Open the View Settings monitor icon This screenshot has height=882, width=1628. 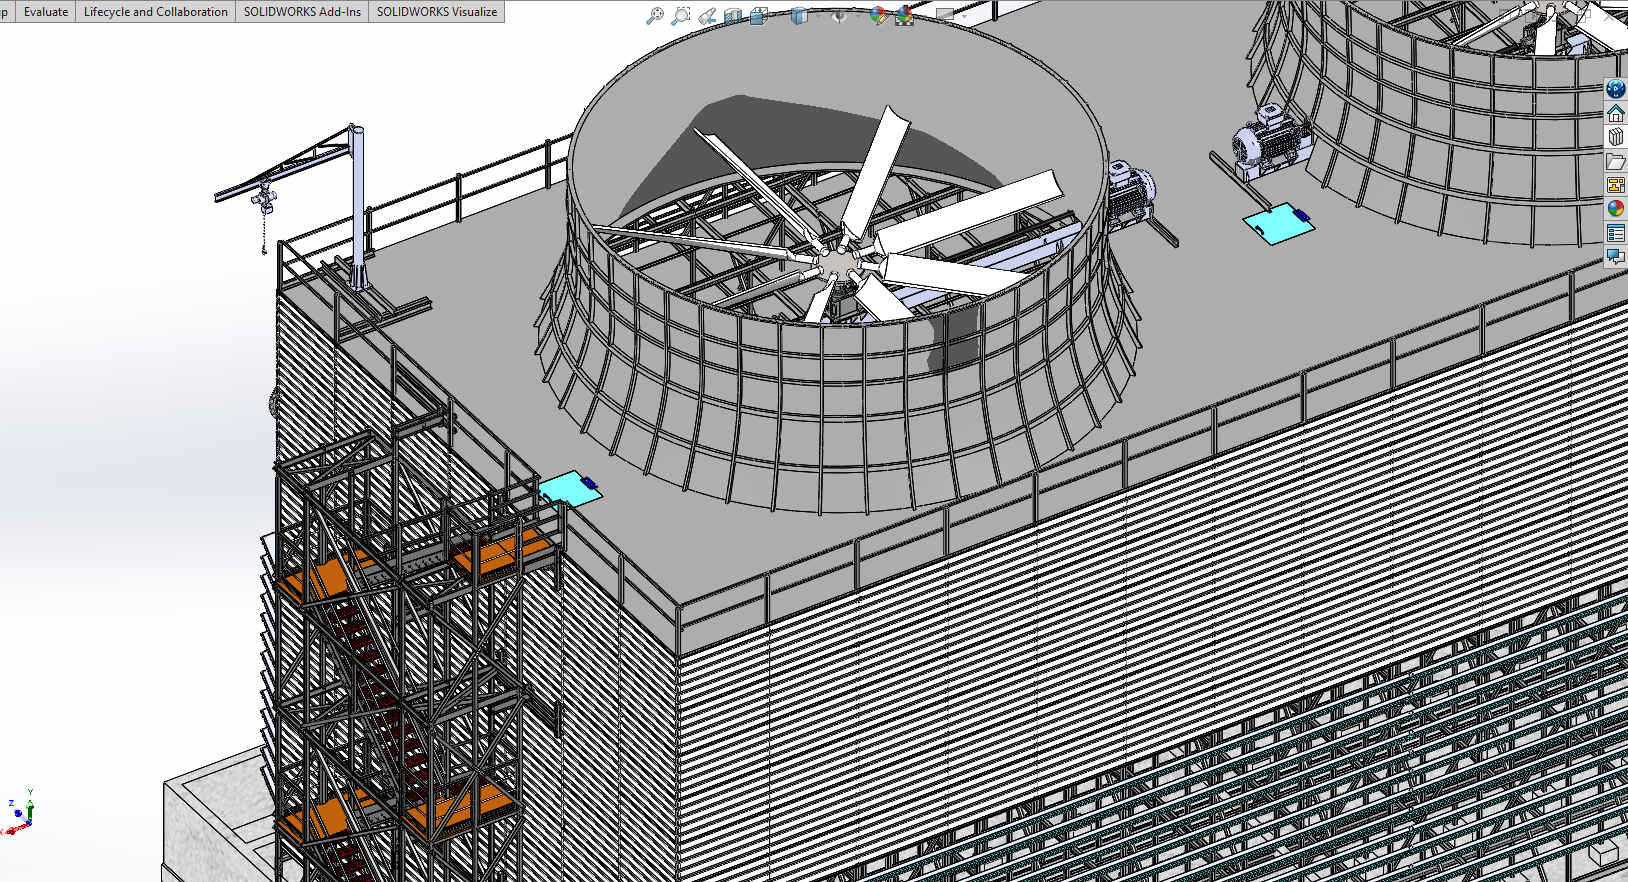tap(944, 16)
